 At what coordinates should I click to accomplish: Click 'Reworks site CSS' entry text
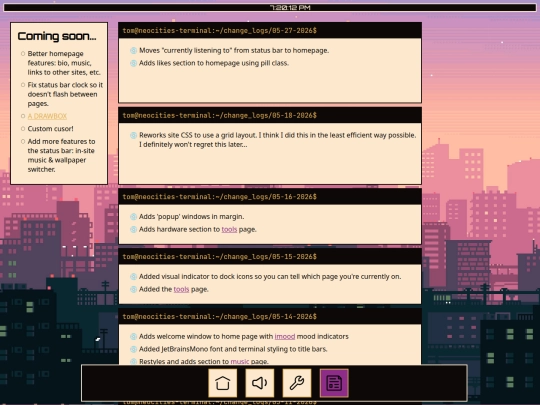pyautogui.click(x=278, y=140)
